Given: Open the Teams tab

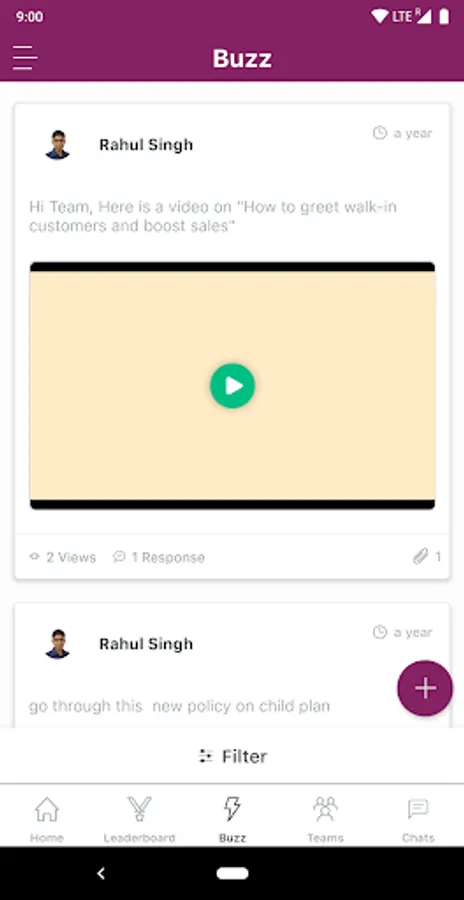Looking at the screenshot, I should pos(325,819).
